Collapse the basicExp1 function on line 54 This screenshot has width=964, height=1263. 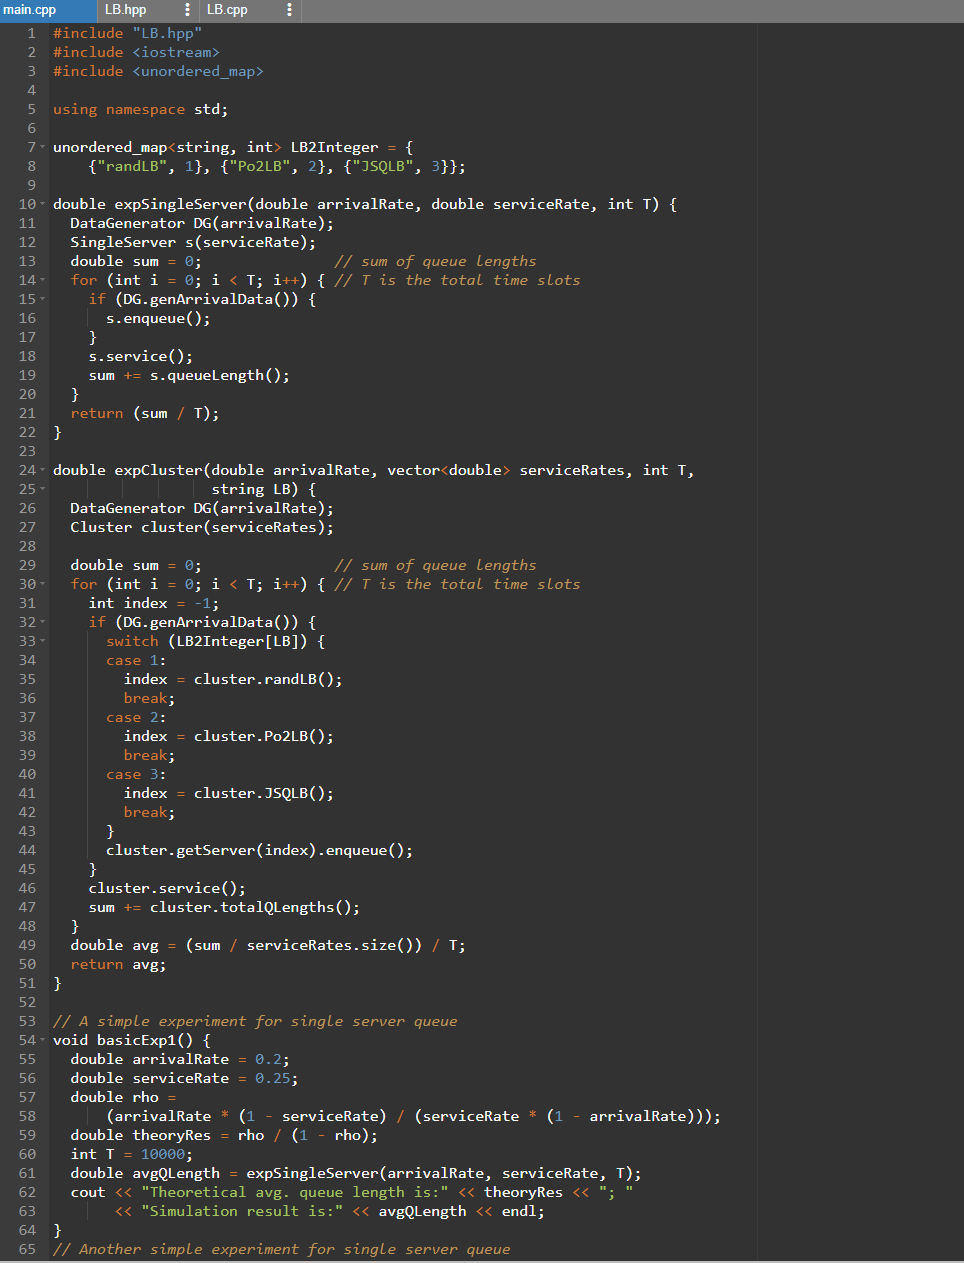43,1040
